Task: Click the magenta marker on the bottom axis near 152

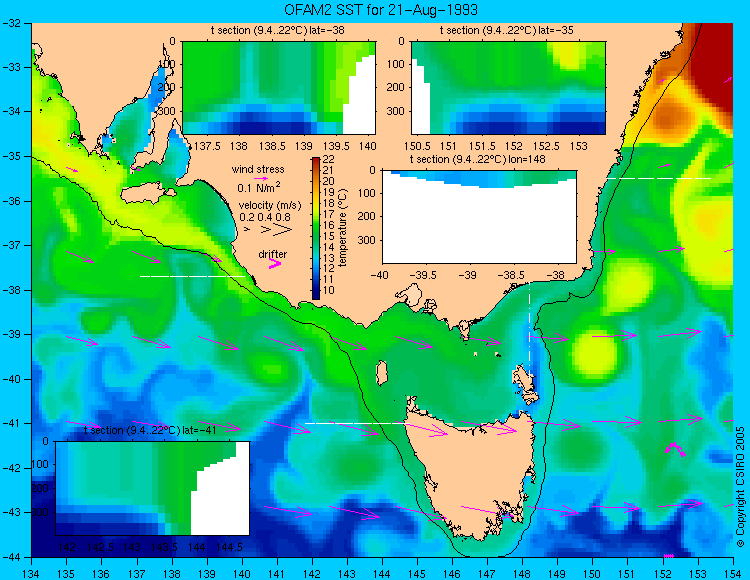Action: coord(669,556)
